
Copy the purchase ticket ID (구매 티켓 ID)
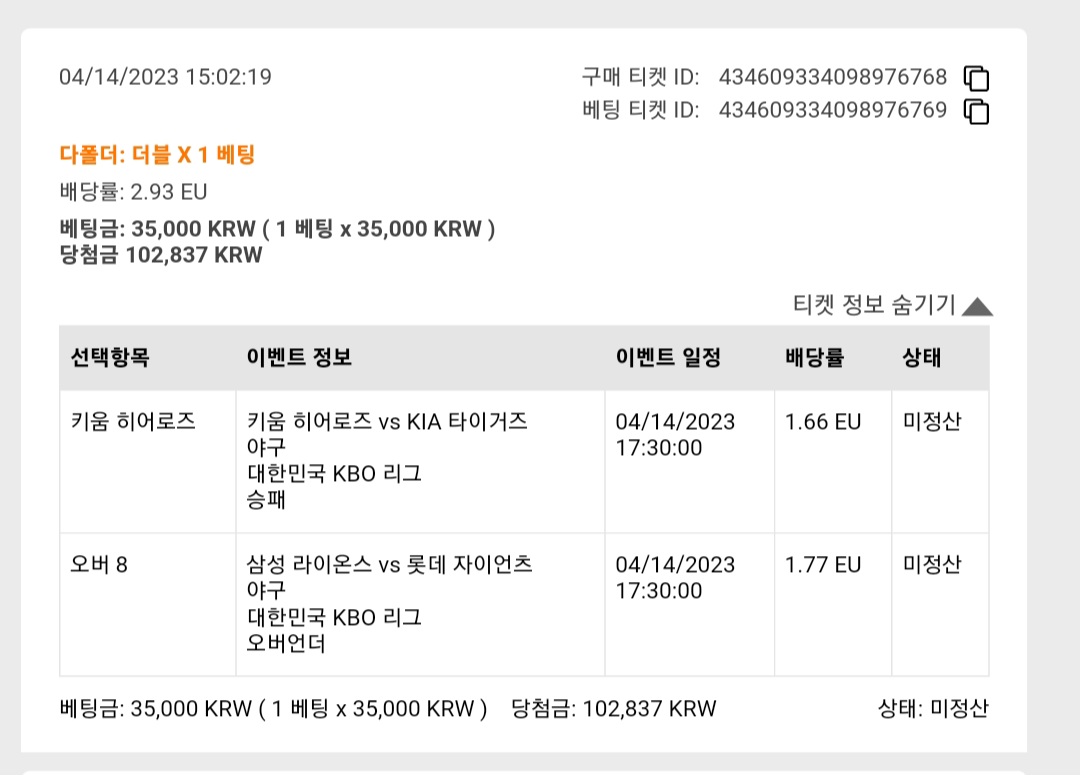(976, 79)
